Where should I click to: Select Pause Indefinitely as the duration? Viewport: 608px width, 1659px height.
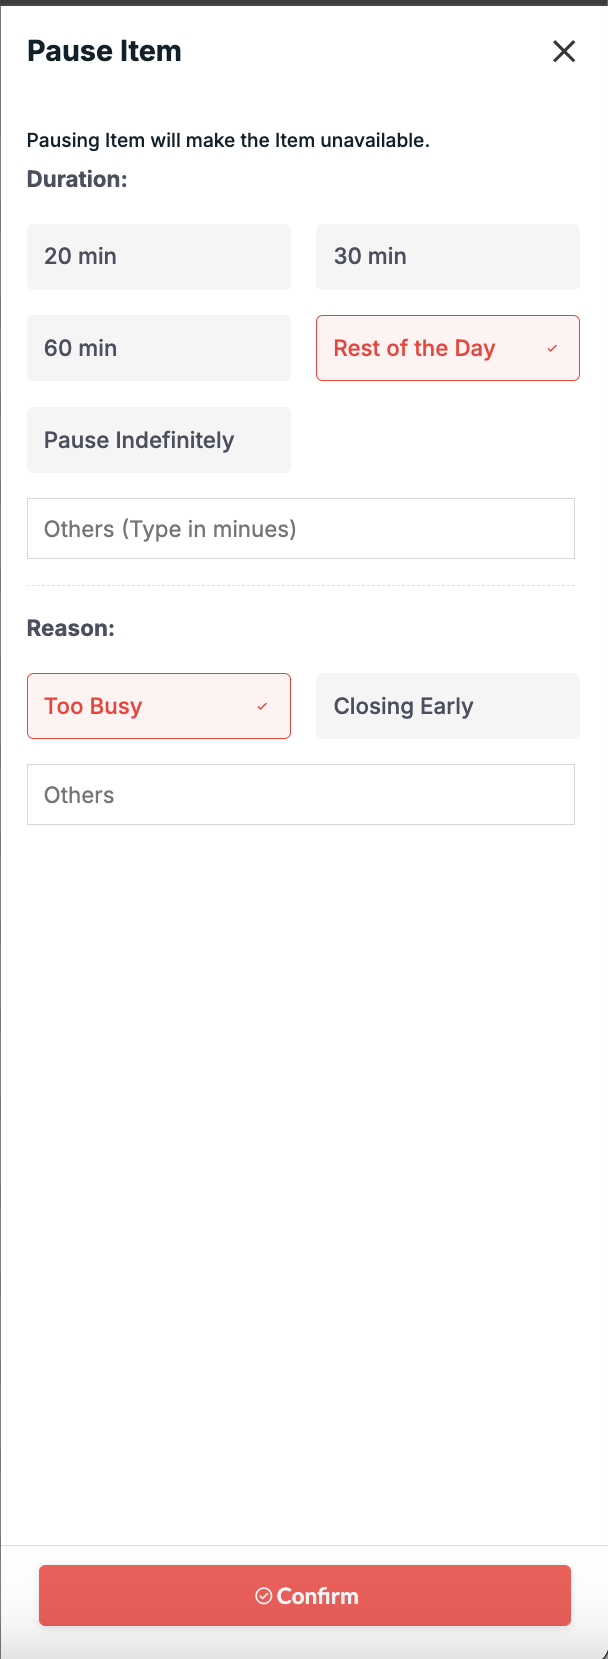point(158,440)
